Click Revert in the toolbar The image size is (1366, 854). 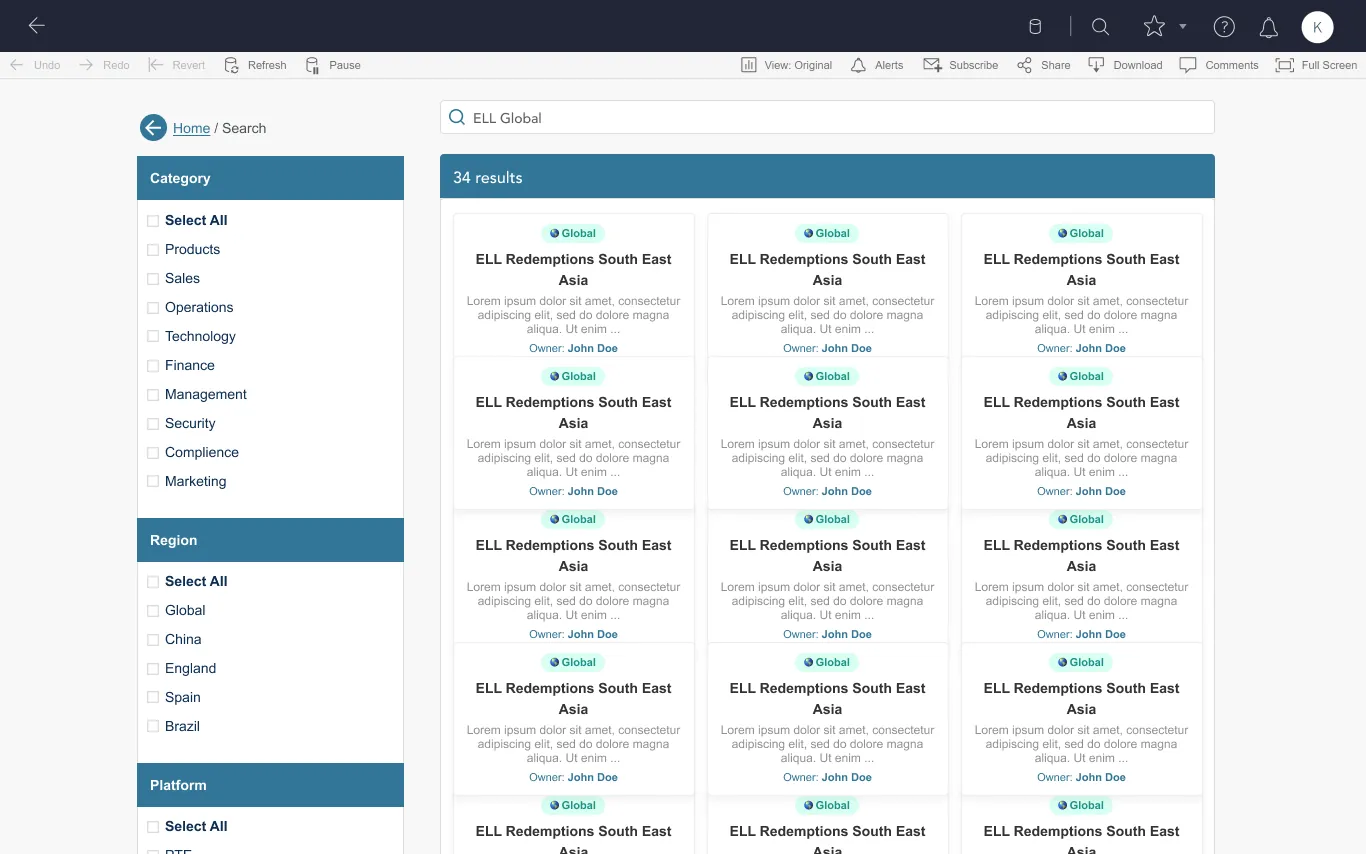tap(176, 65)
